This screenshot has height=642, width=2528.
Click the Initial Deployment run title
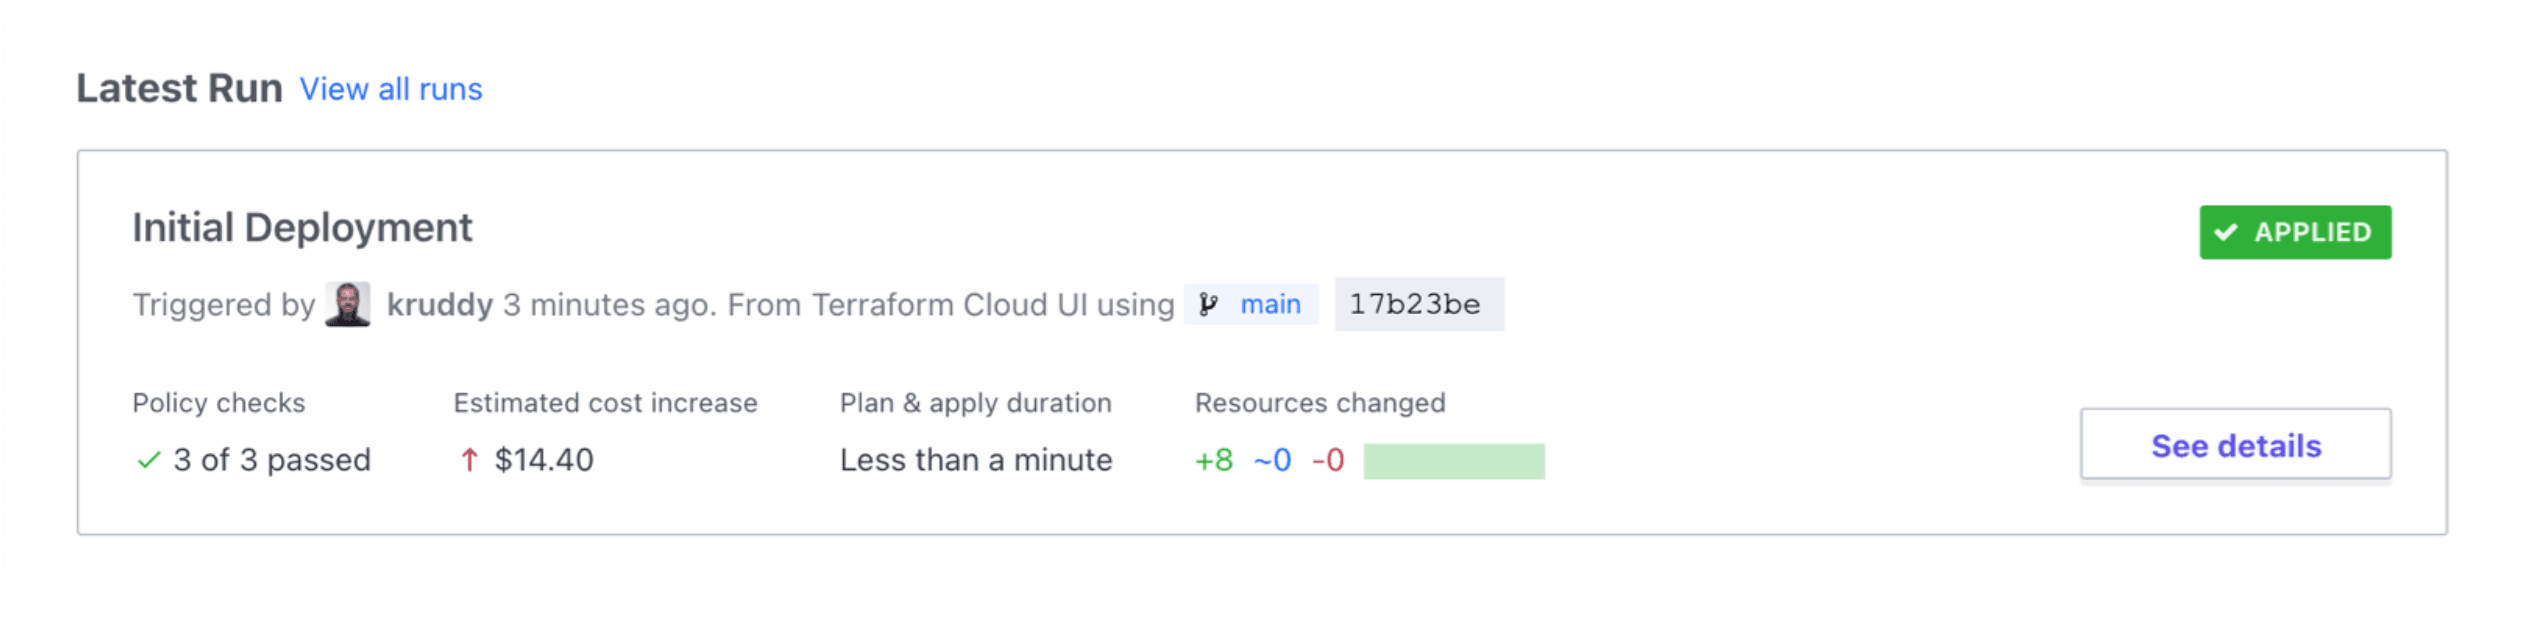[302, 228]
